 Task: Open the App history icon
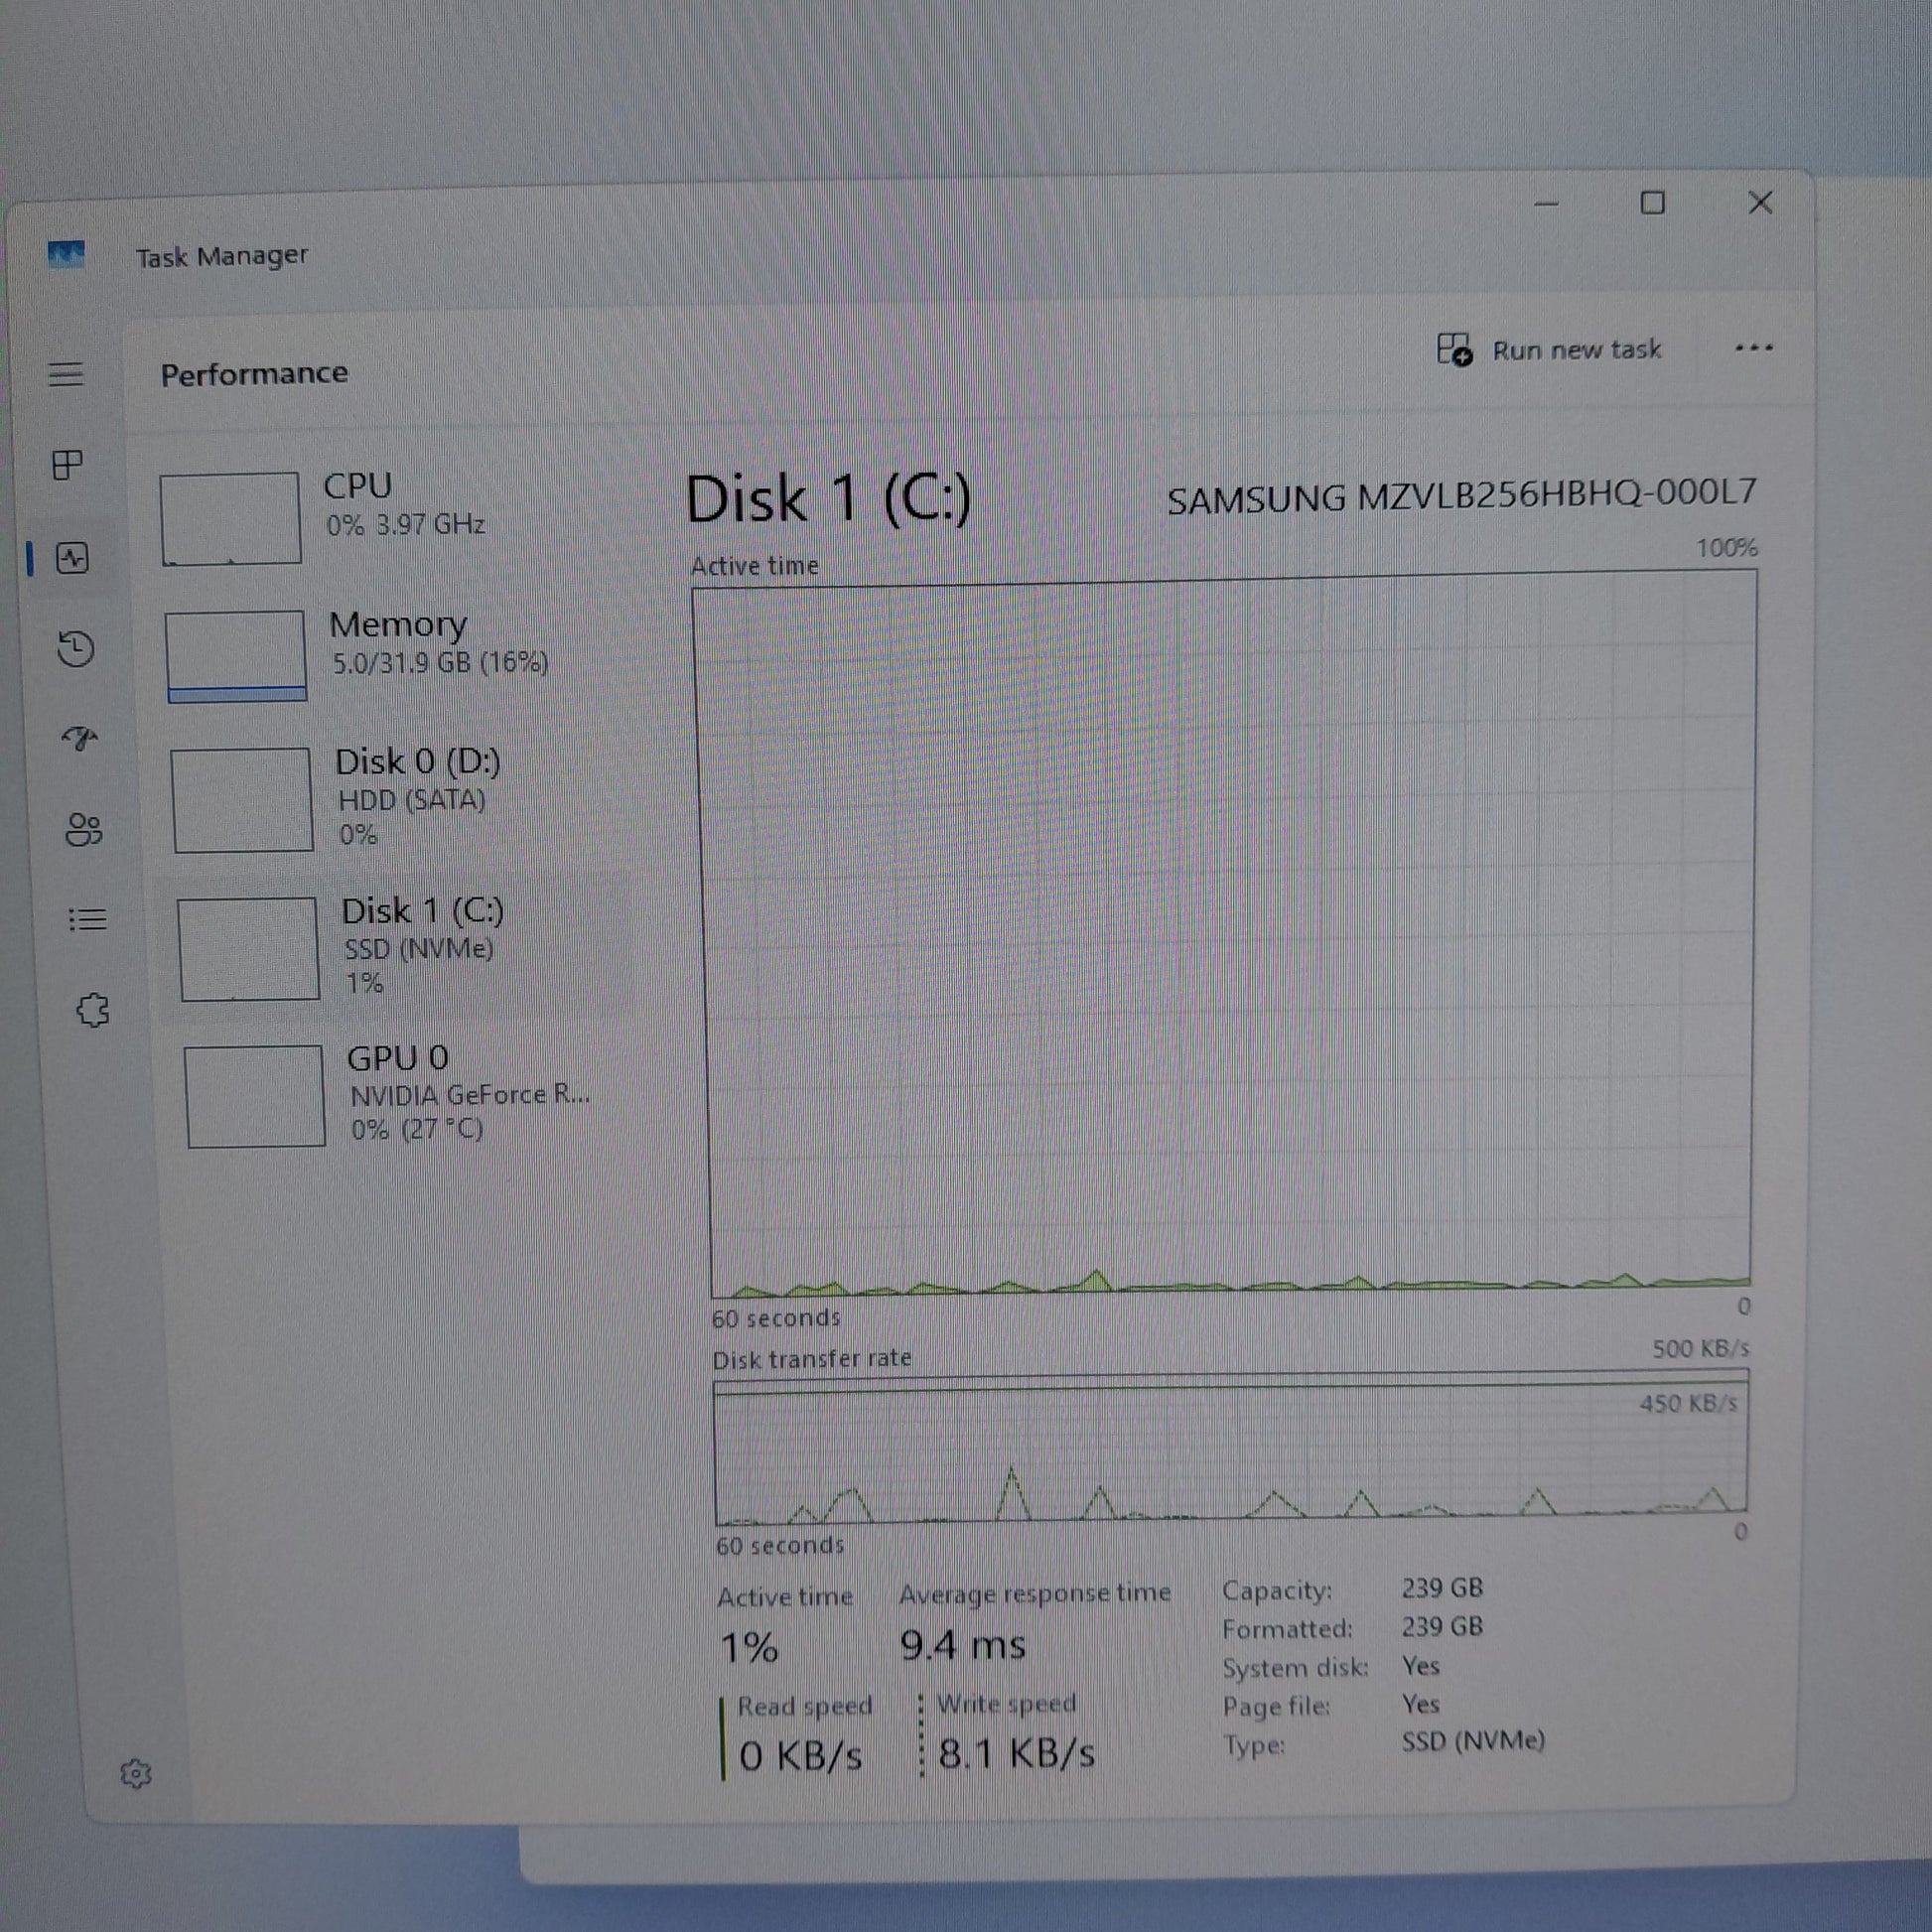point(76,649)
